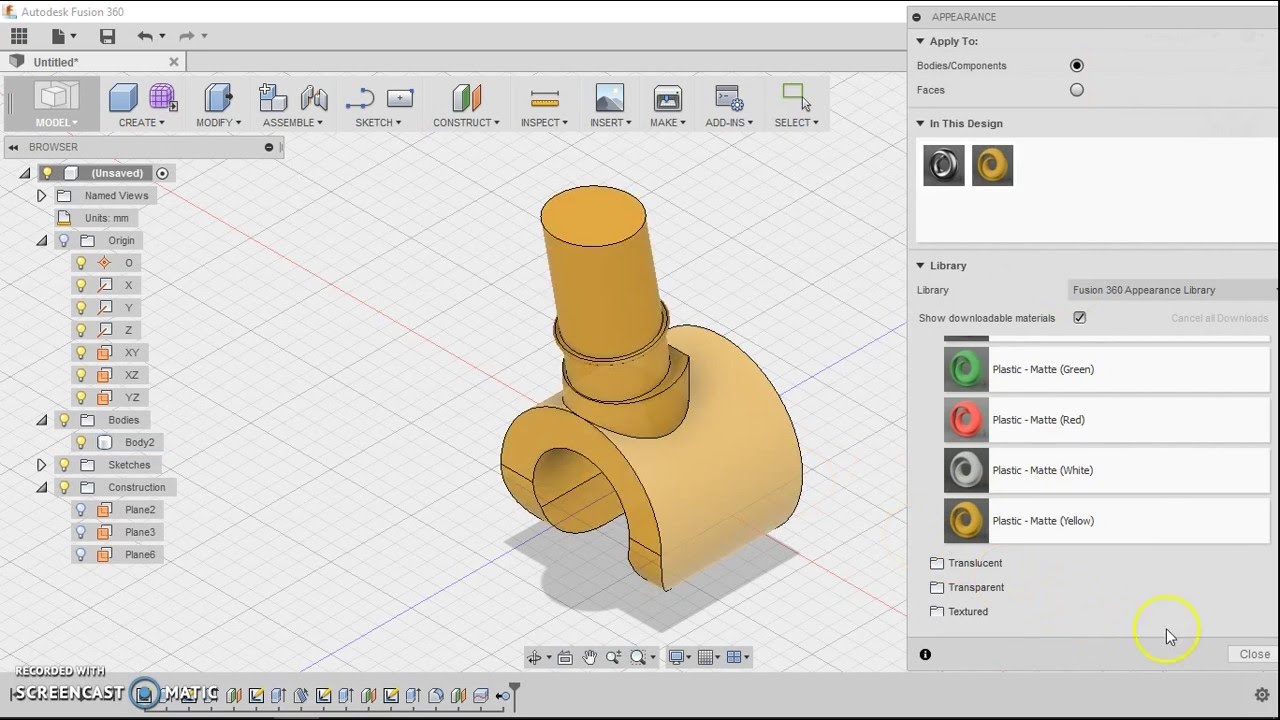1280x720 pixels.
Task: Toggle visibility lightbulb of Sketches folder
Action: (64, 464)
